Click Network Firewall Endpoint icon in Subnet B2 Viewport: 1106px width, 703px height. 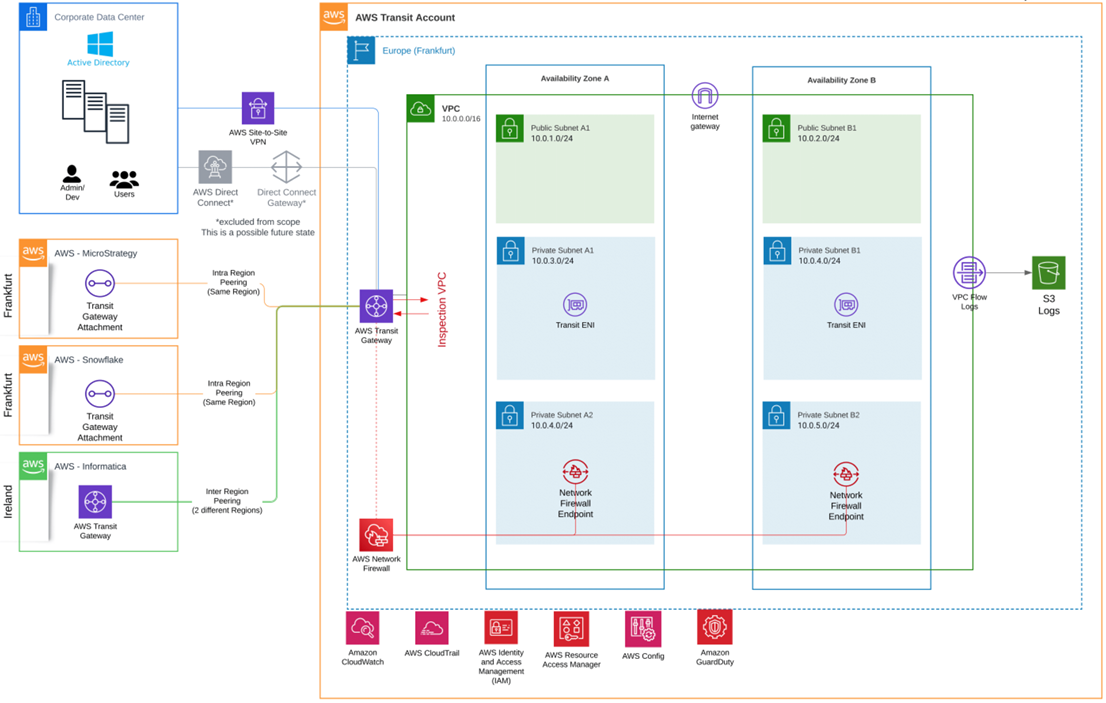(846, 475)
